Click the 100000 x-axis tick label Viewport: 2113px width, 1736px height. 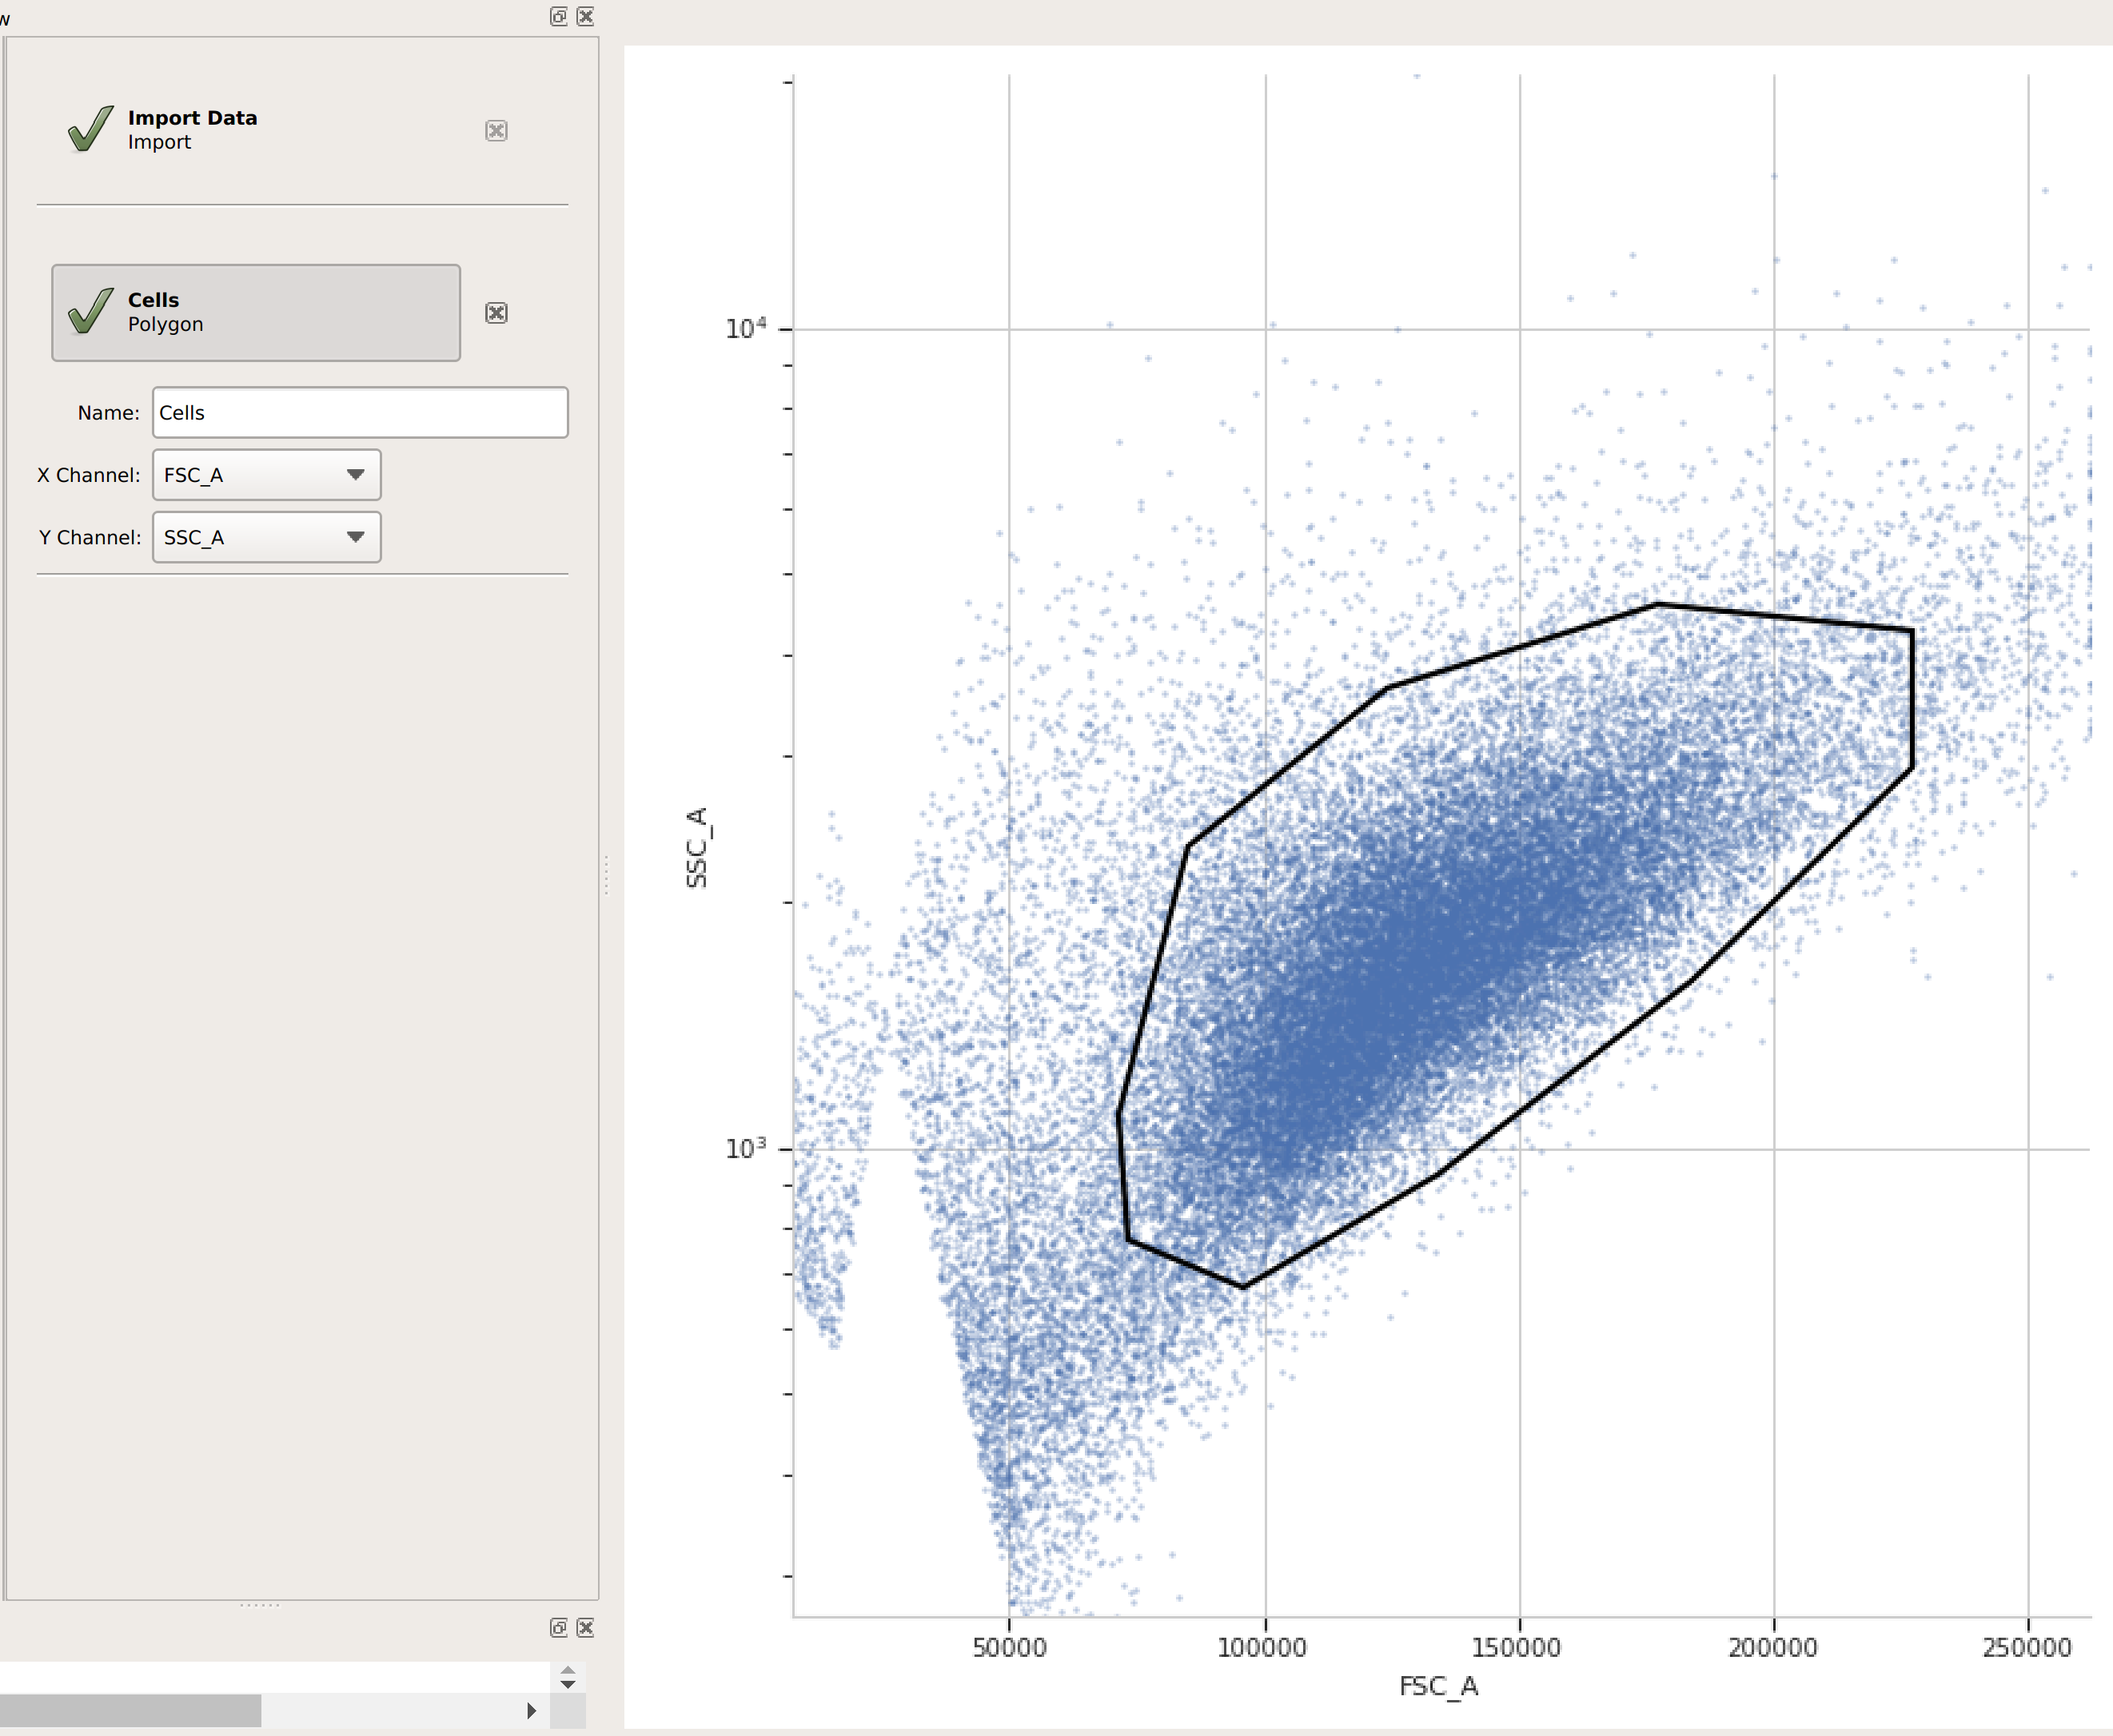pos(1262,1648)
